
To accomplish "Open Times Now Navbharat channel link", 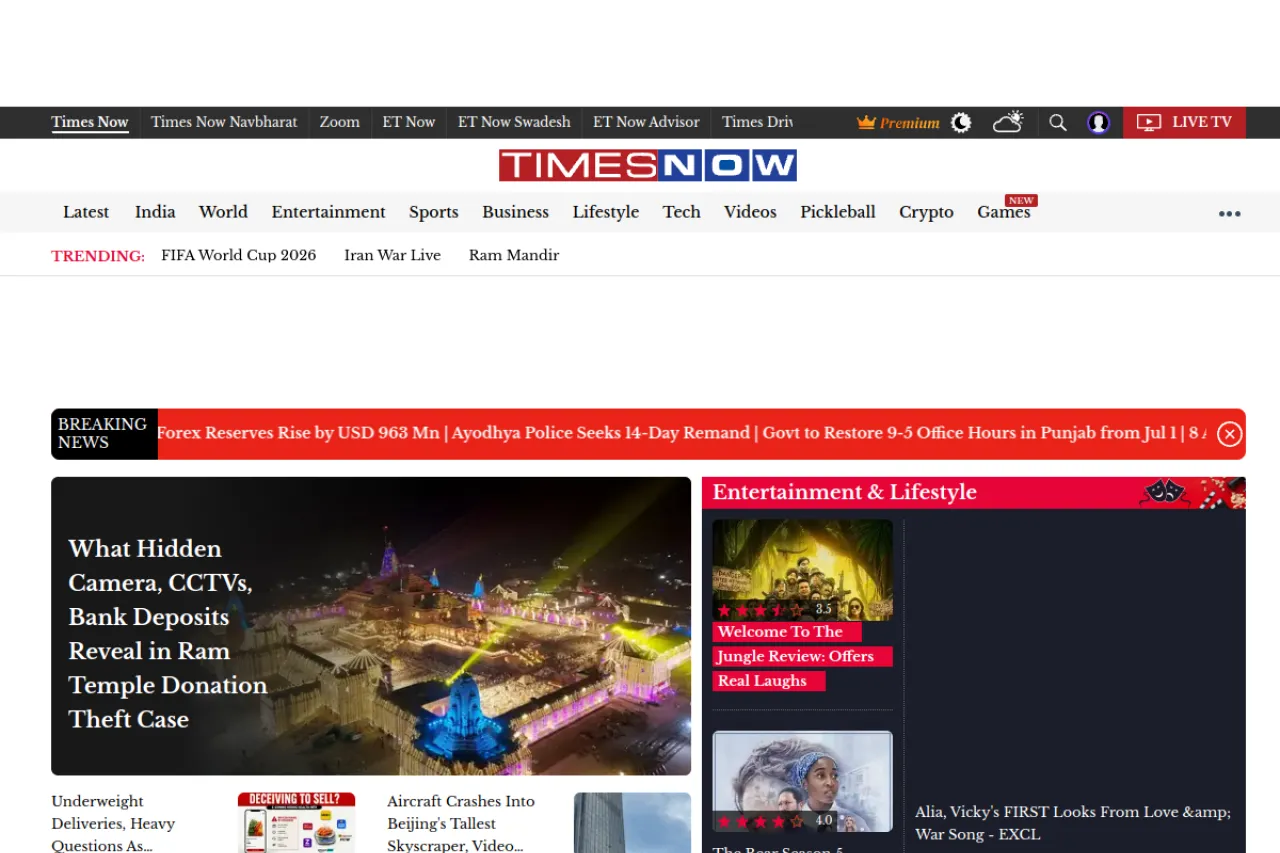I will click(224, 122).
